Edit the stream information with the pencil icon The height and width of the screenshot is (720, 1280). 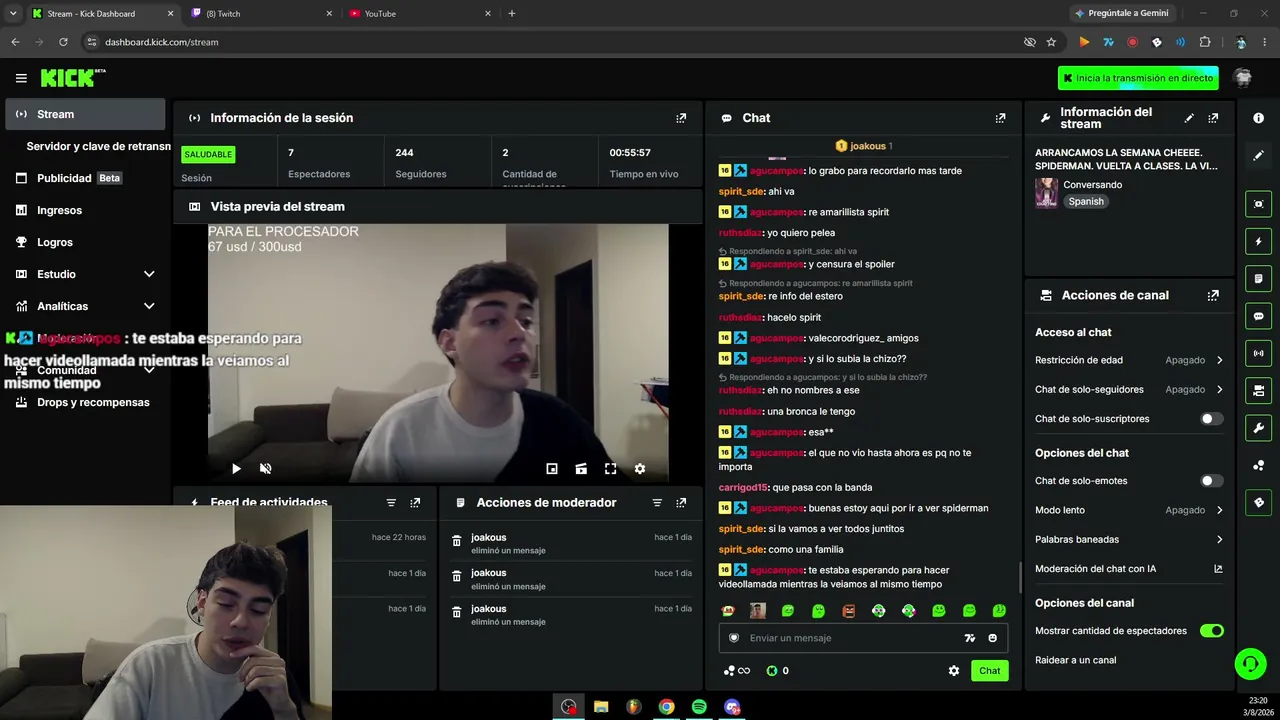click(x=1189, y=118)
